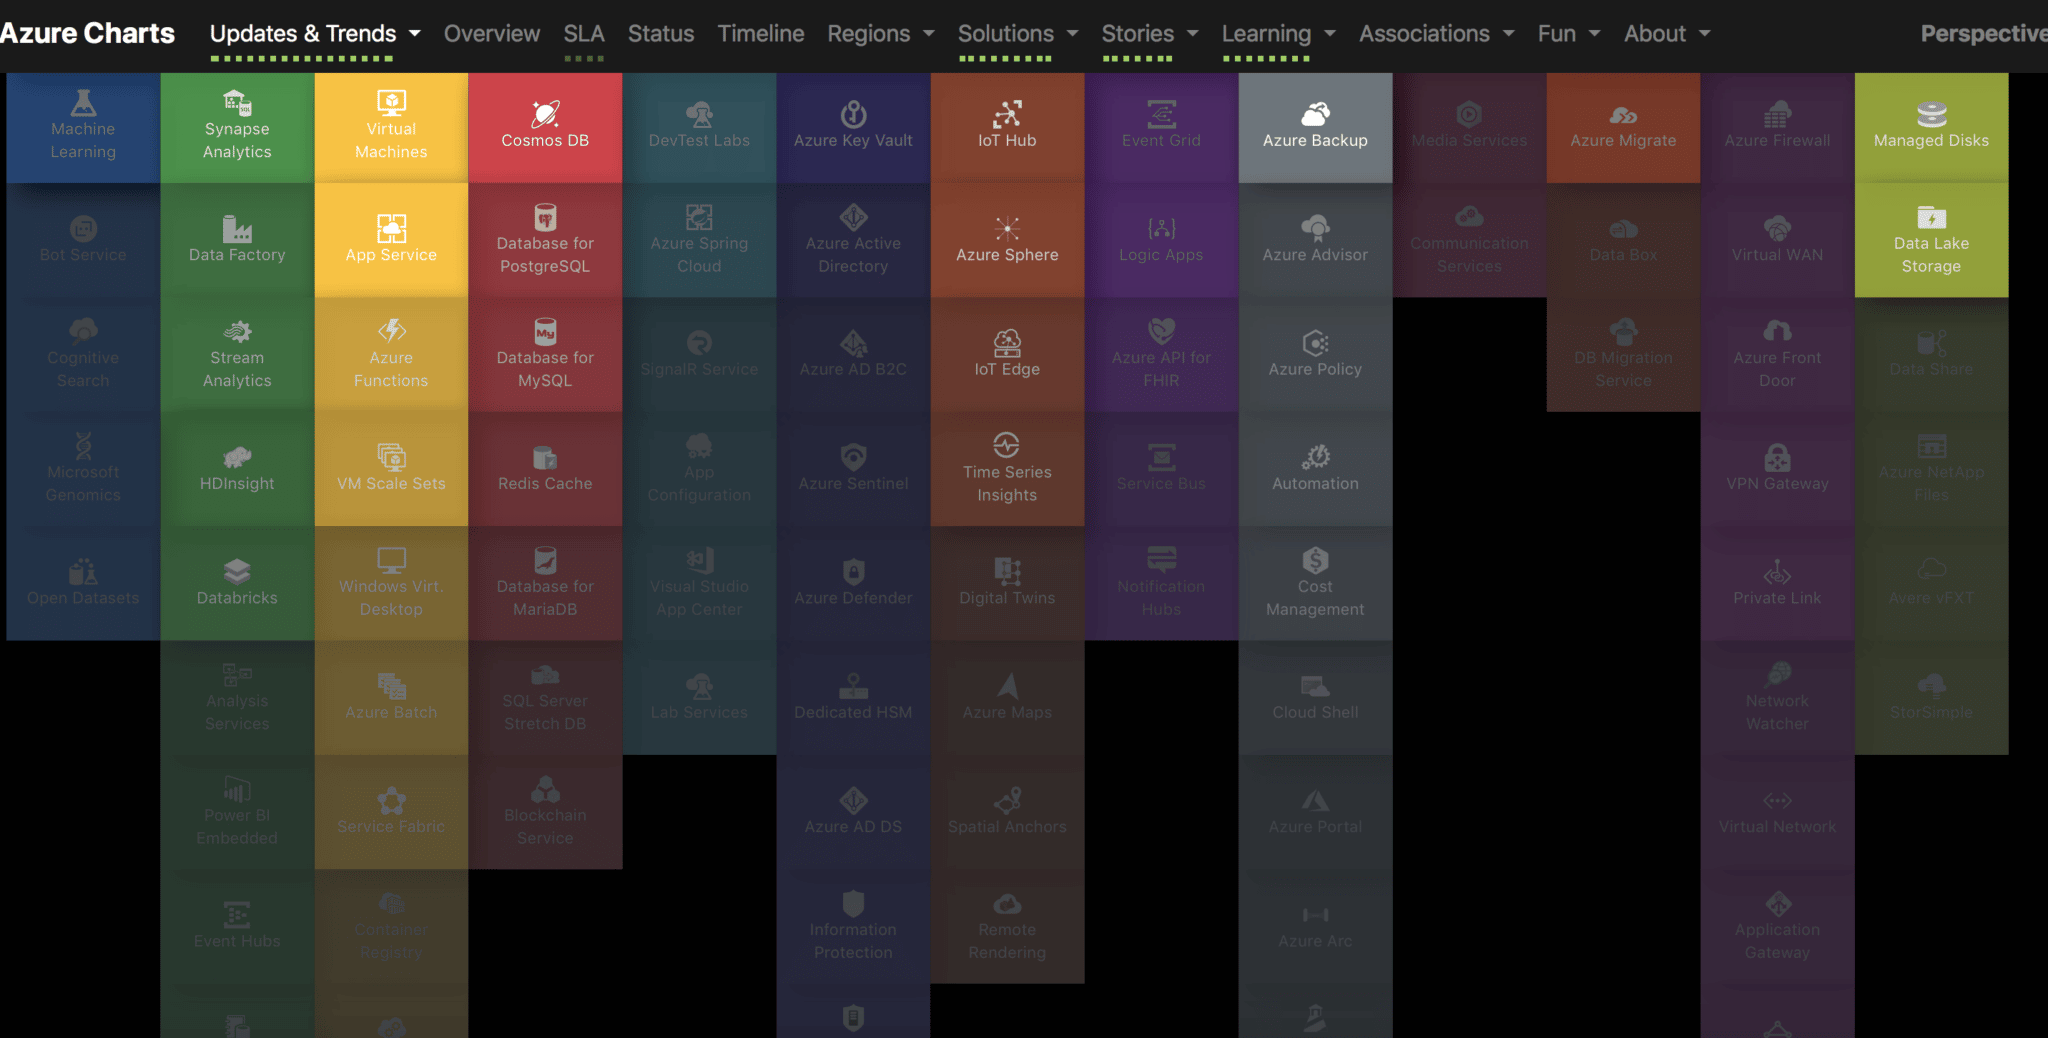Open the Machine Learning tile
2048x1038 pixels.
coord(83,128)
